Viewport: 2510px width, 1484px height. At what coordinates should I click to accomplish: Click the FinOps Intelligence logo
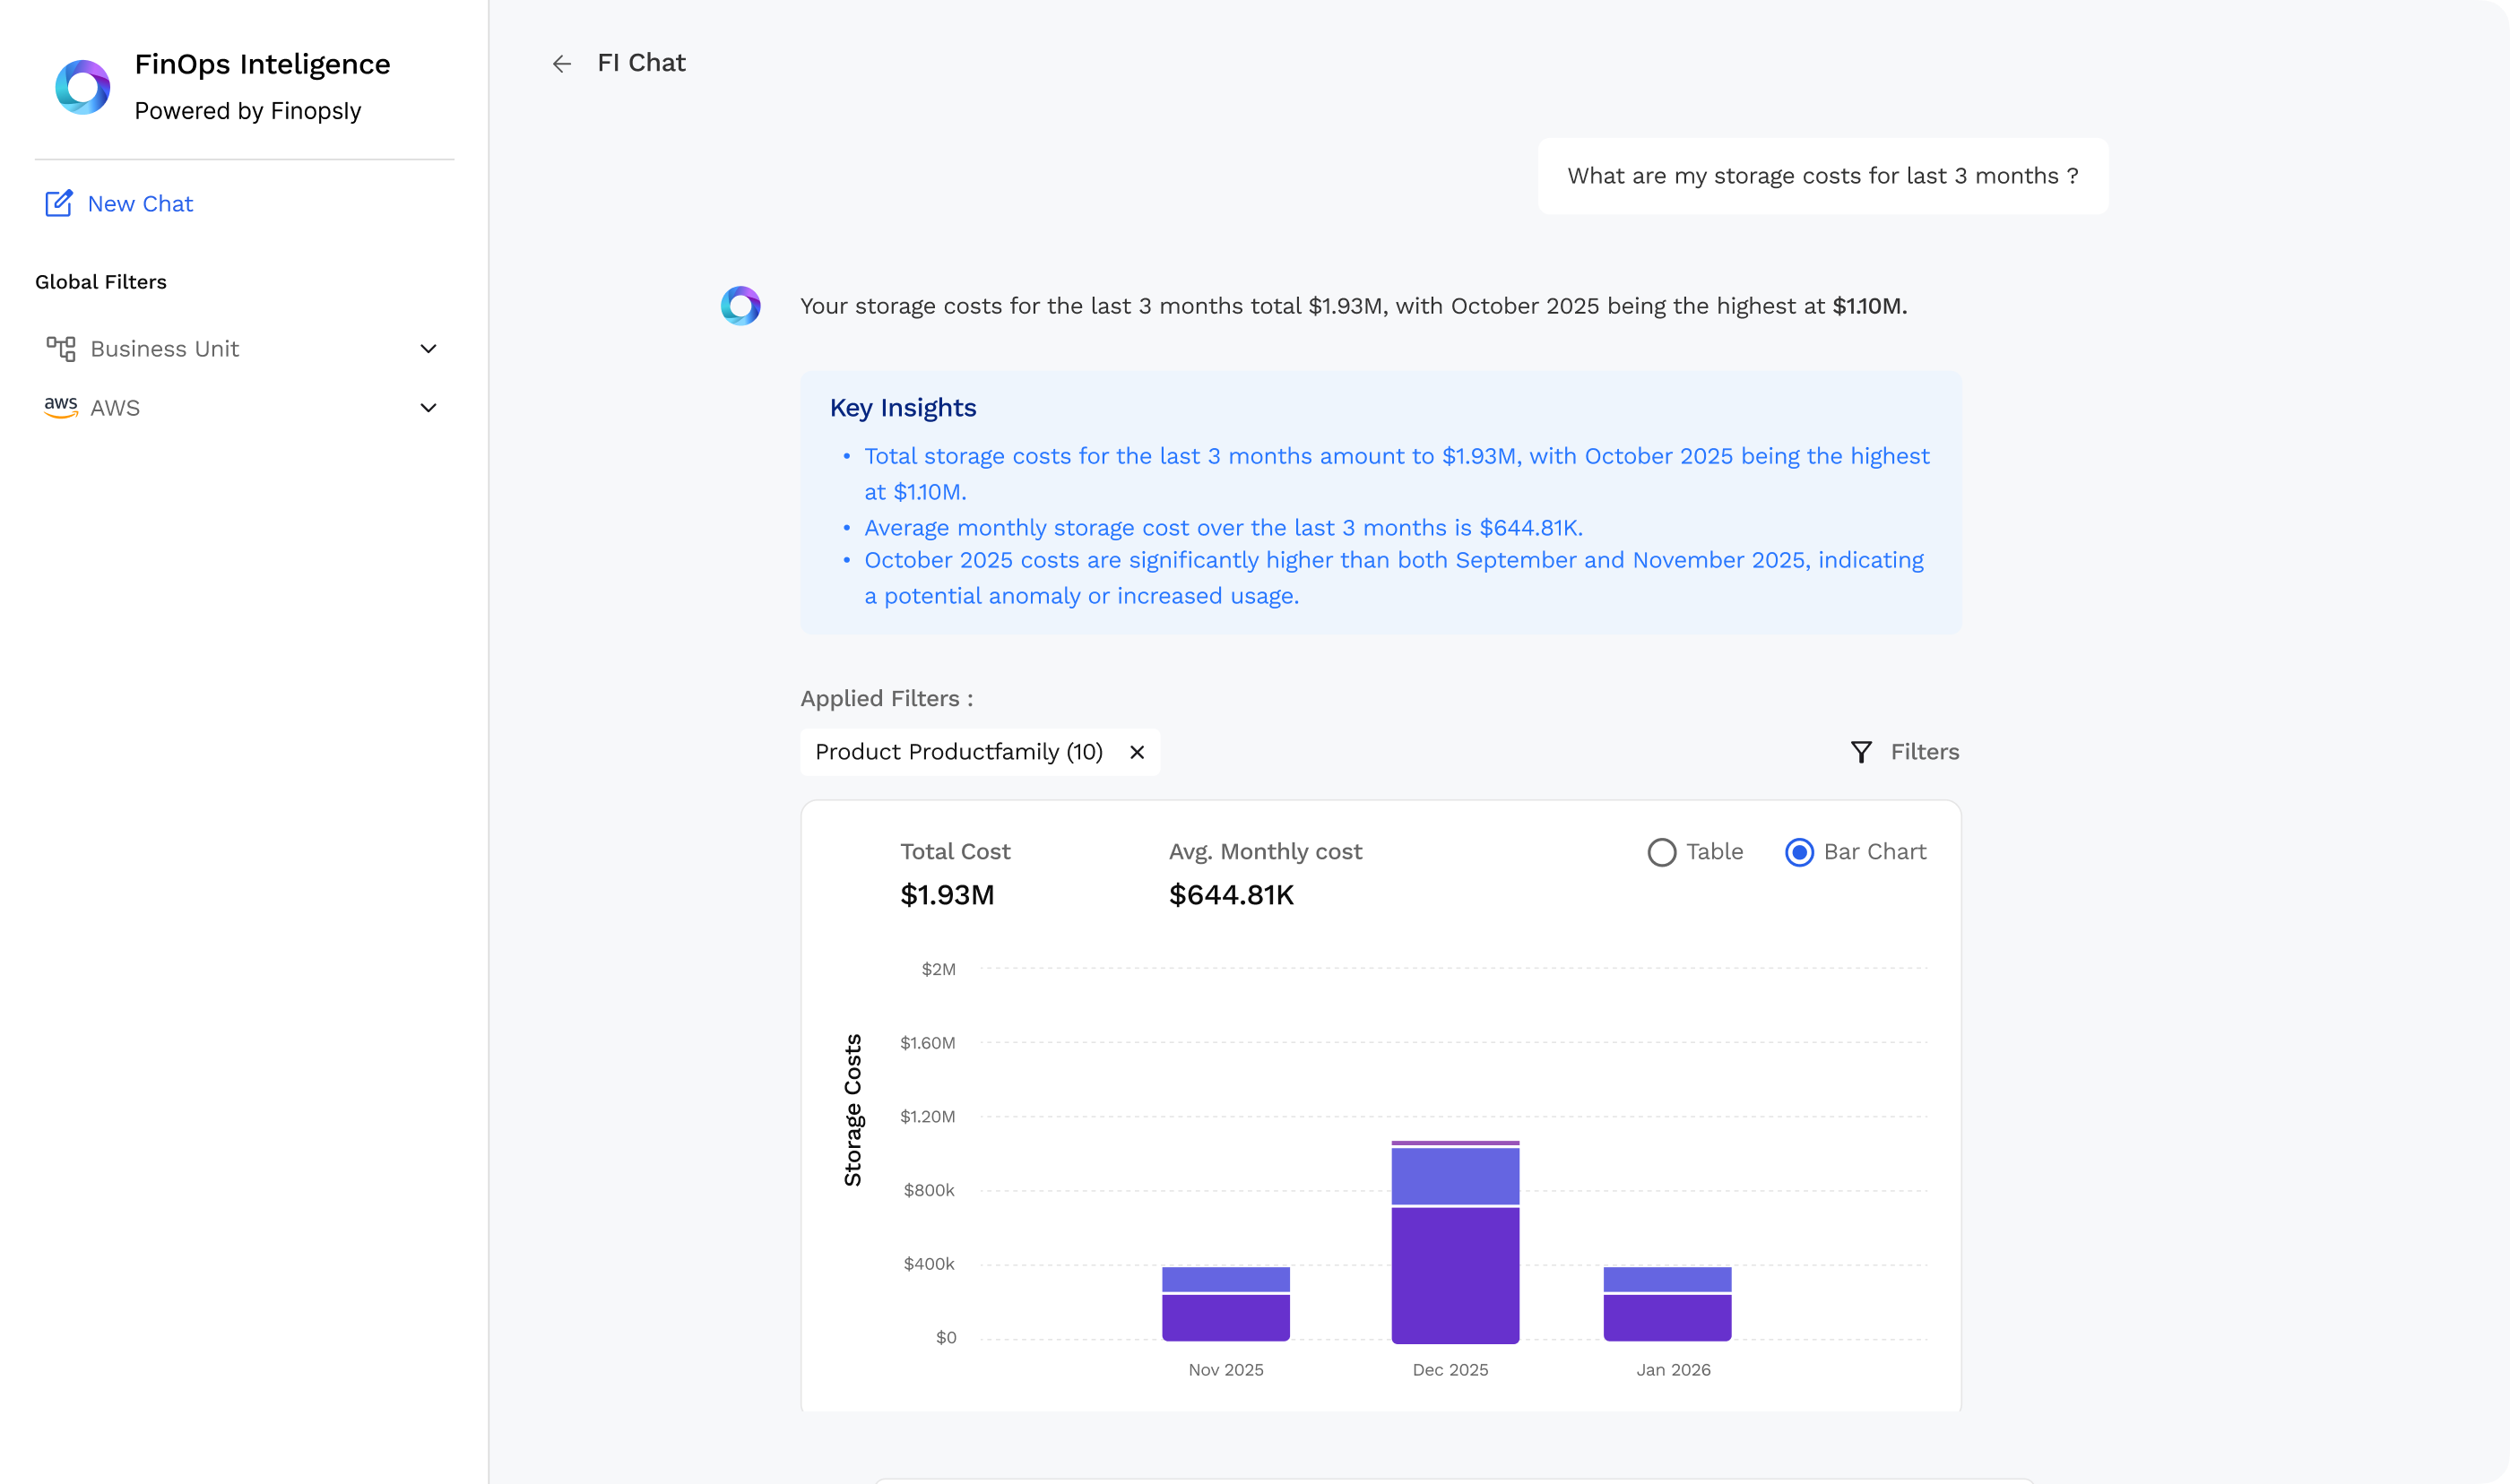click(82, 86)
